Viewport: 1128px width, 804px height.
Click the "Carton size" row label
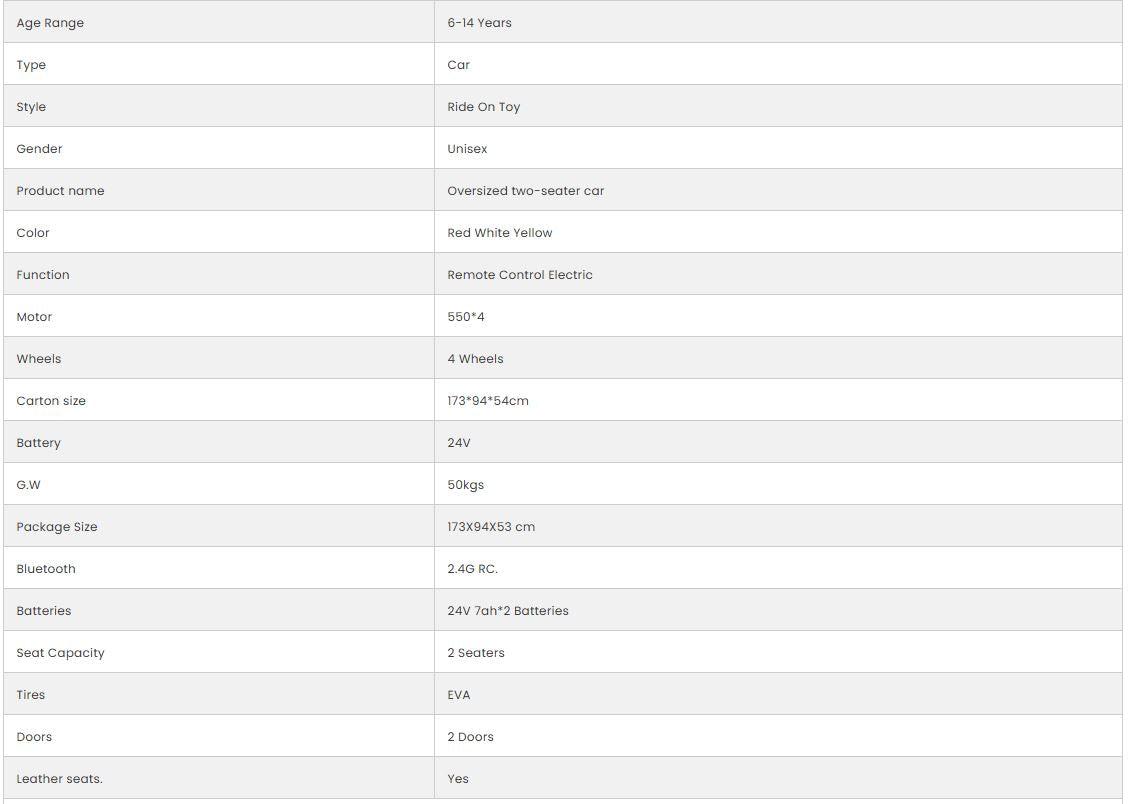[x=51, y=401]
